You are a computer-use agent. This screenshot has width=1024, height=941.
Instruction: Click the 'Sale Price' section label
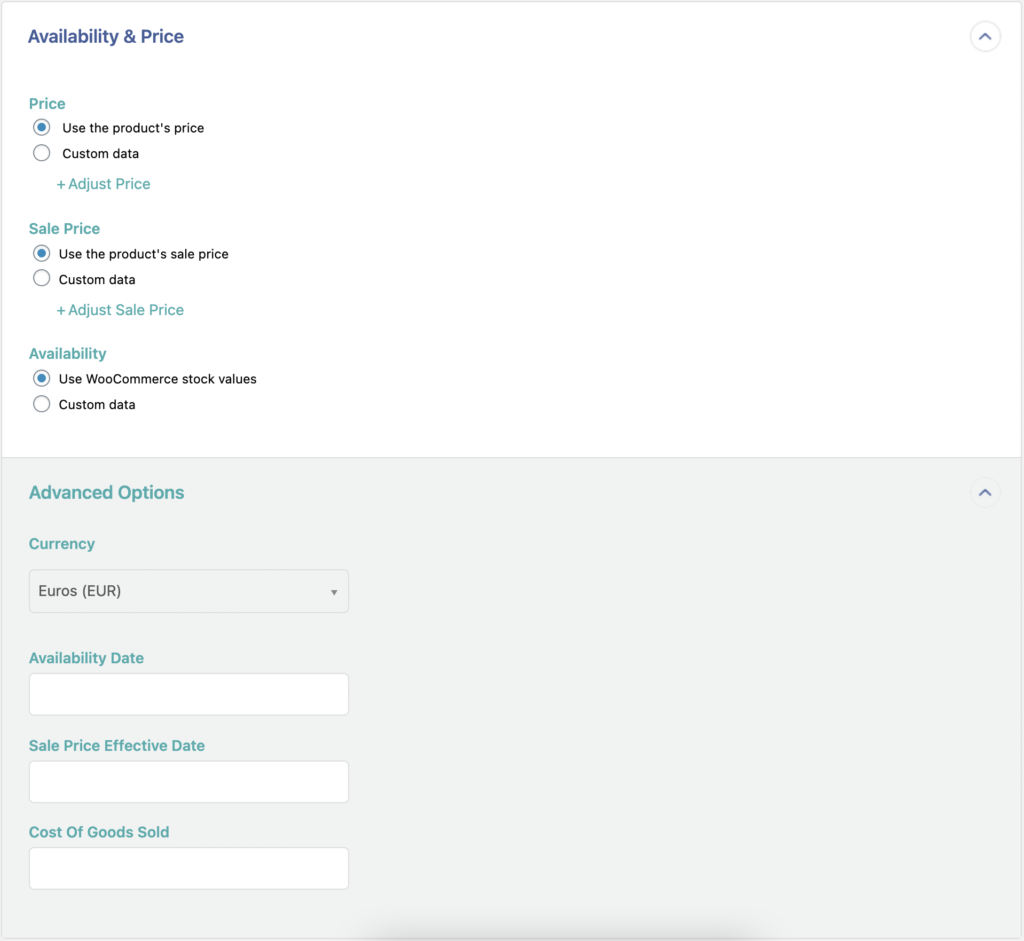(64, 228)
